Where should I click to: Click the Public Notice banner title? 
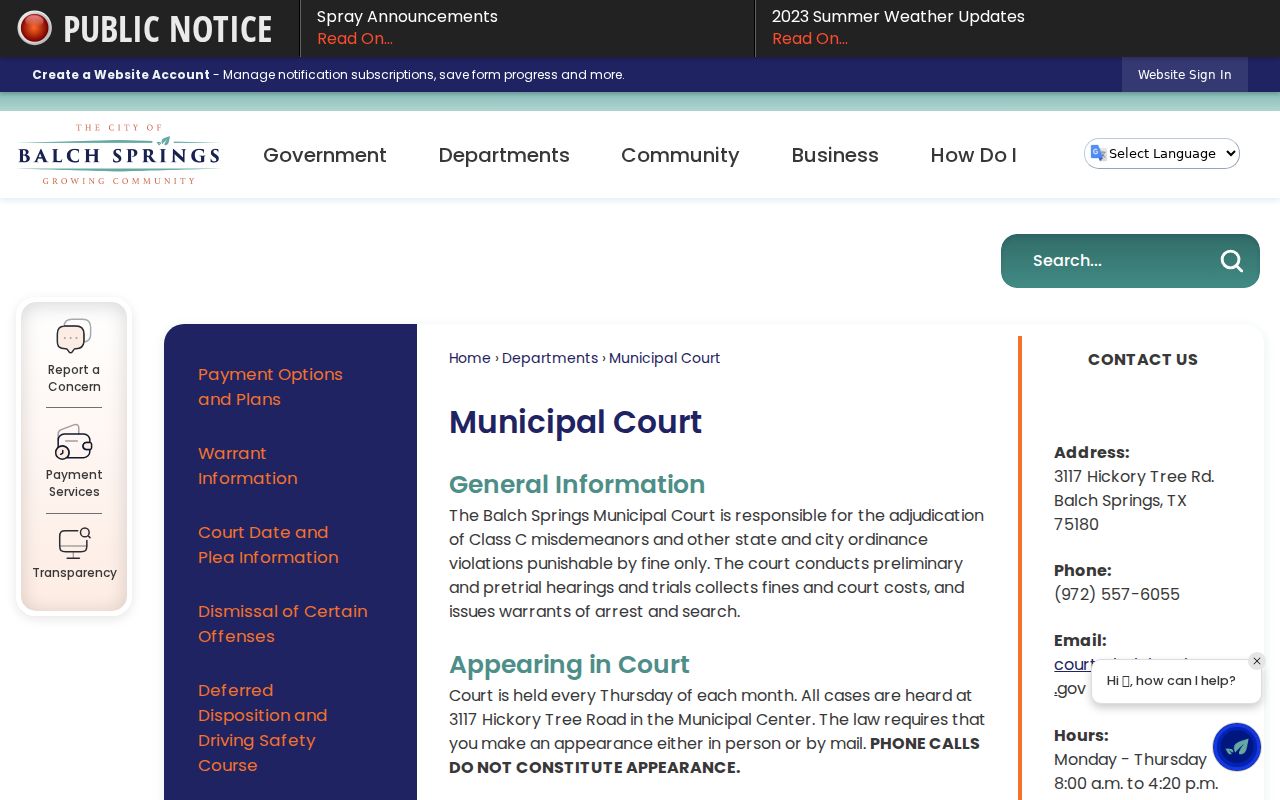click(x=168, y=29)
